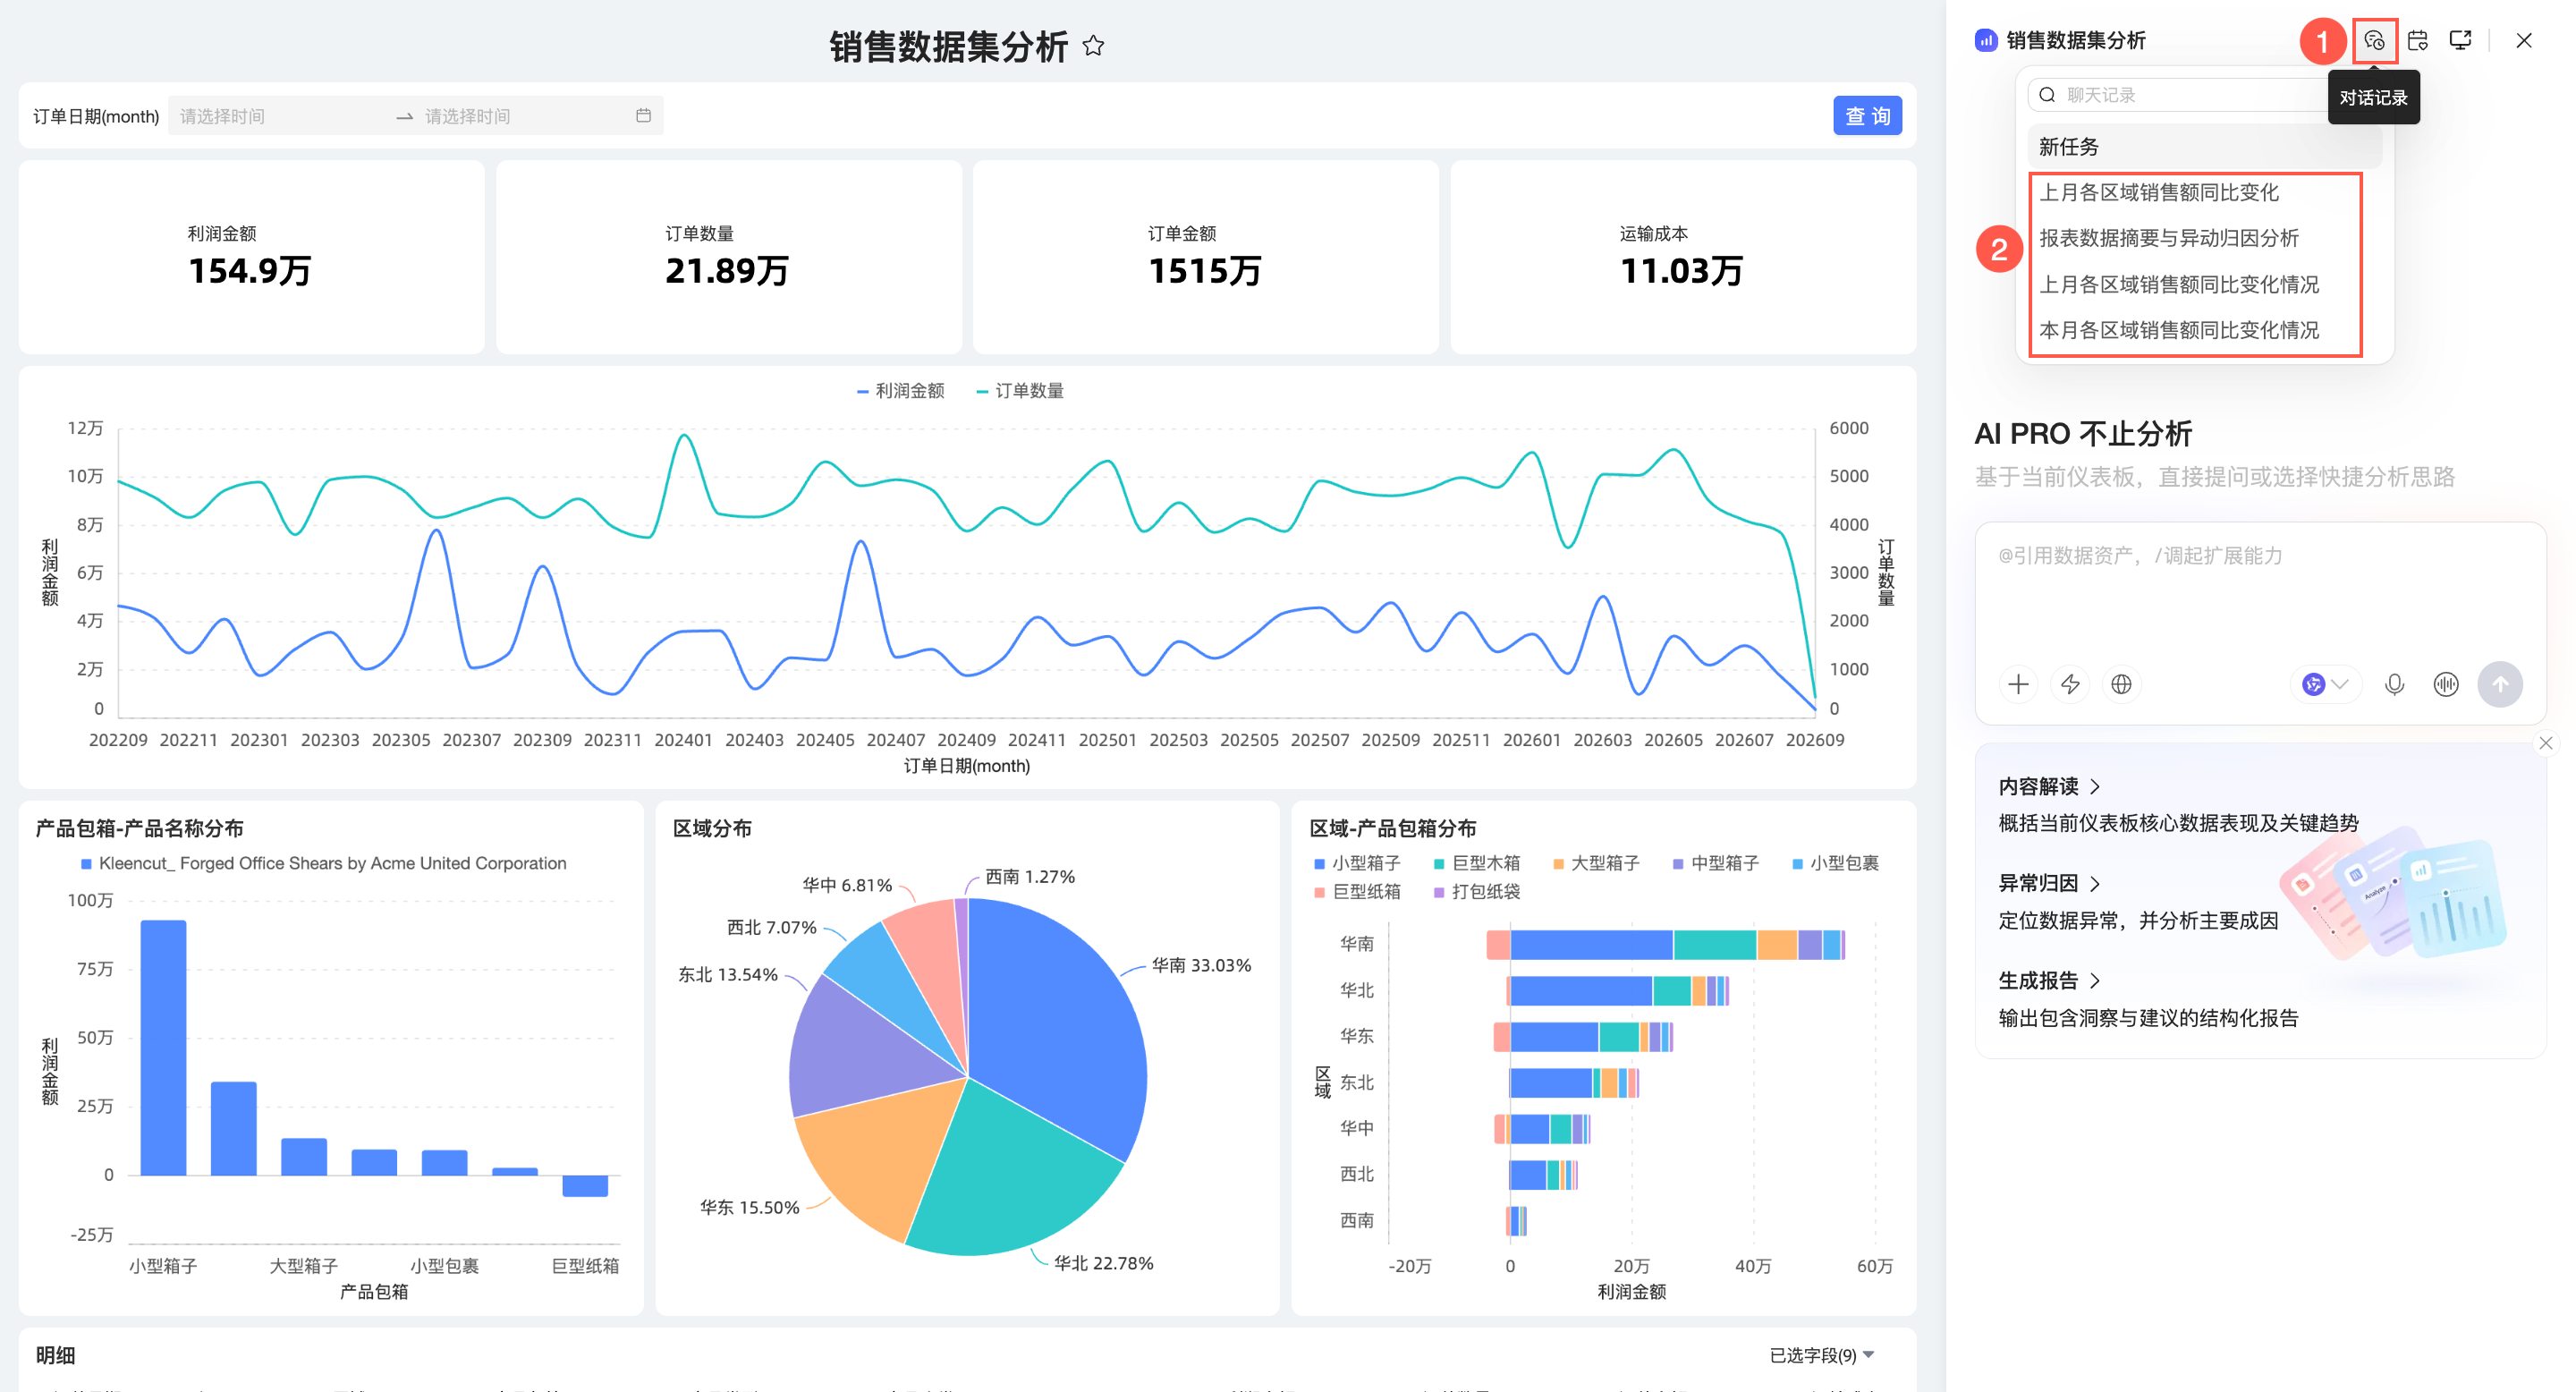
Task: Click the 运输成本 11.03万 KPI card
Action: tap(1683, 257)
